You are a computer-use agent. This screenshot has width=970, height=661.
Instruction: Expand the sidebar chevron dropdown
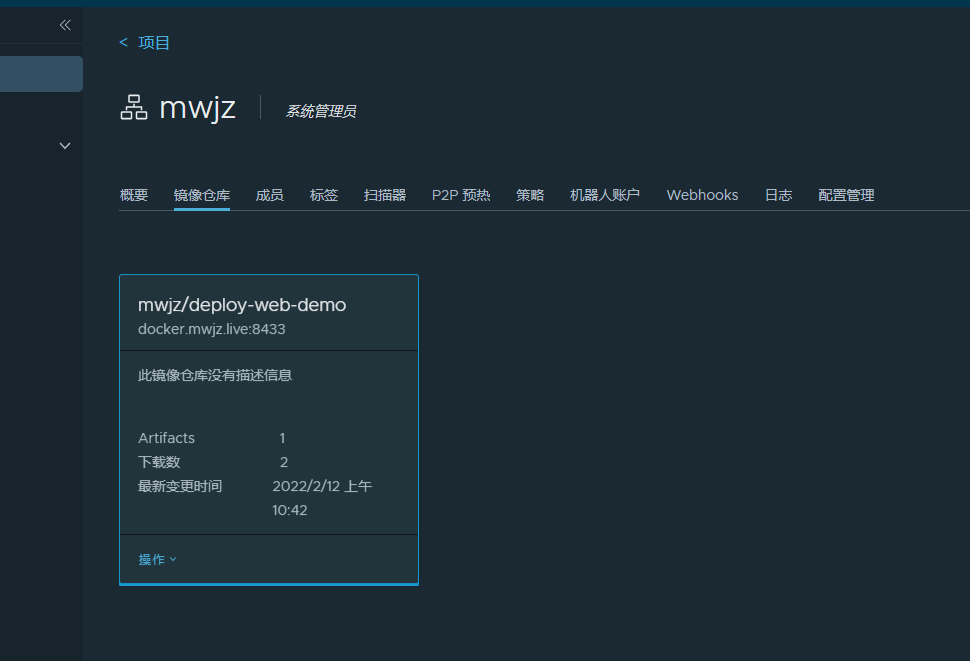point(65,146)
